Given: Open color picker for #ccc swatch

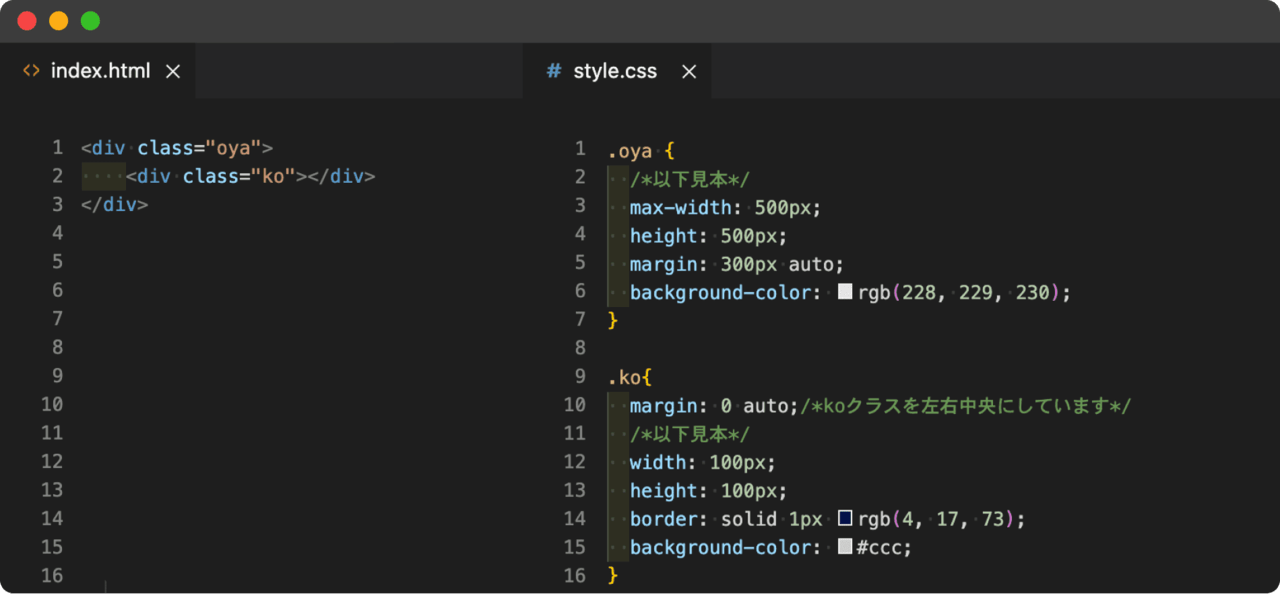Looking at the screenshot, I should [845, 547].
